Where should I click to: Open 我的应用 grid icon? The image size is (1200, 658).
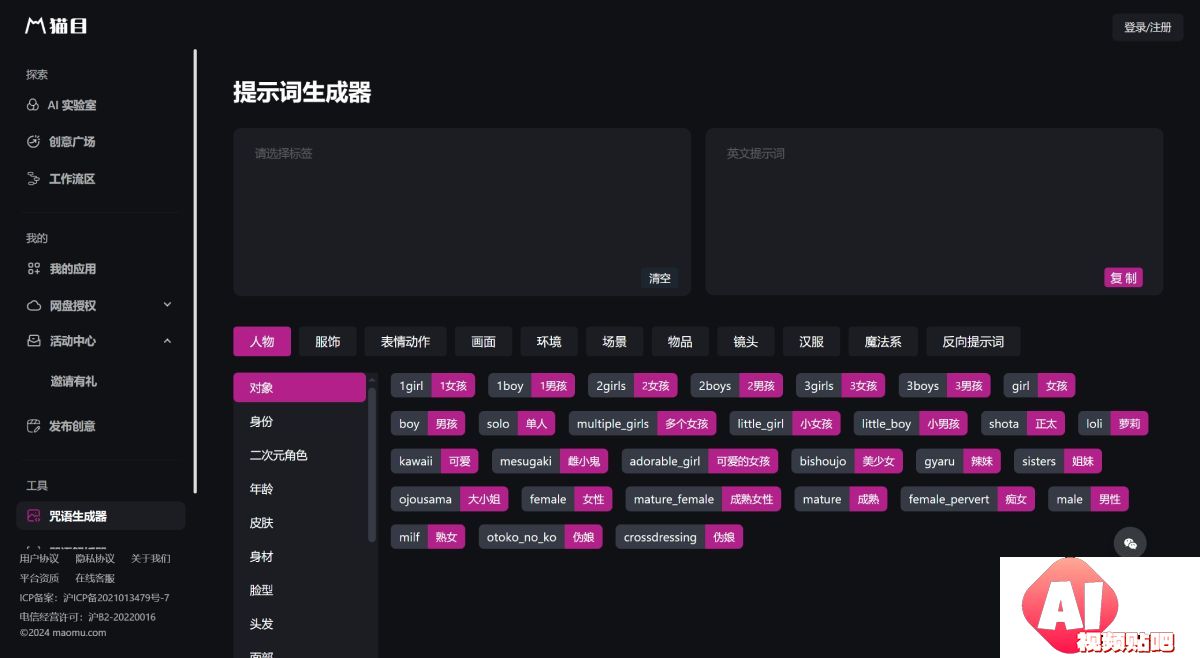pos(33,269)
